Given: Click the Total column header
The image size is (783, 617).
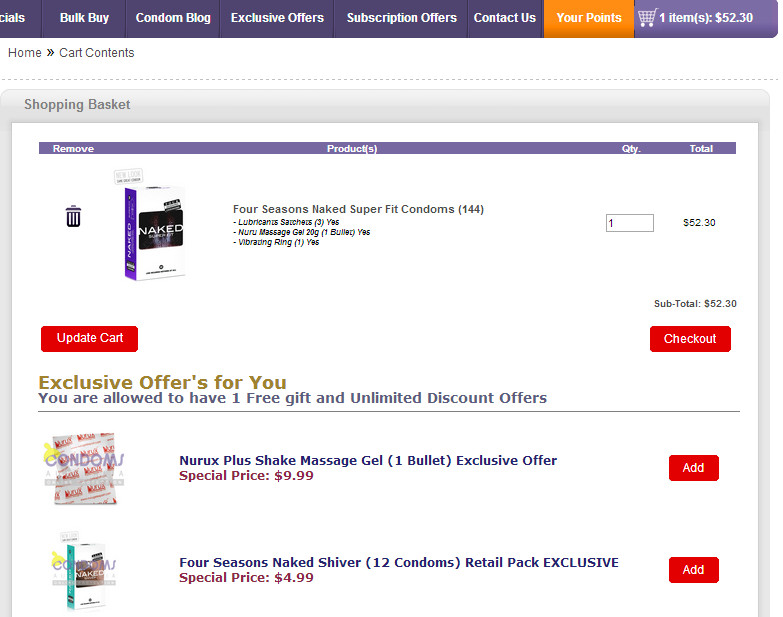Looking at the screenshot, I should 701,148.
